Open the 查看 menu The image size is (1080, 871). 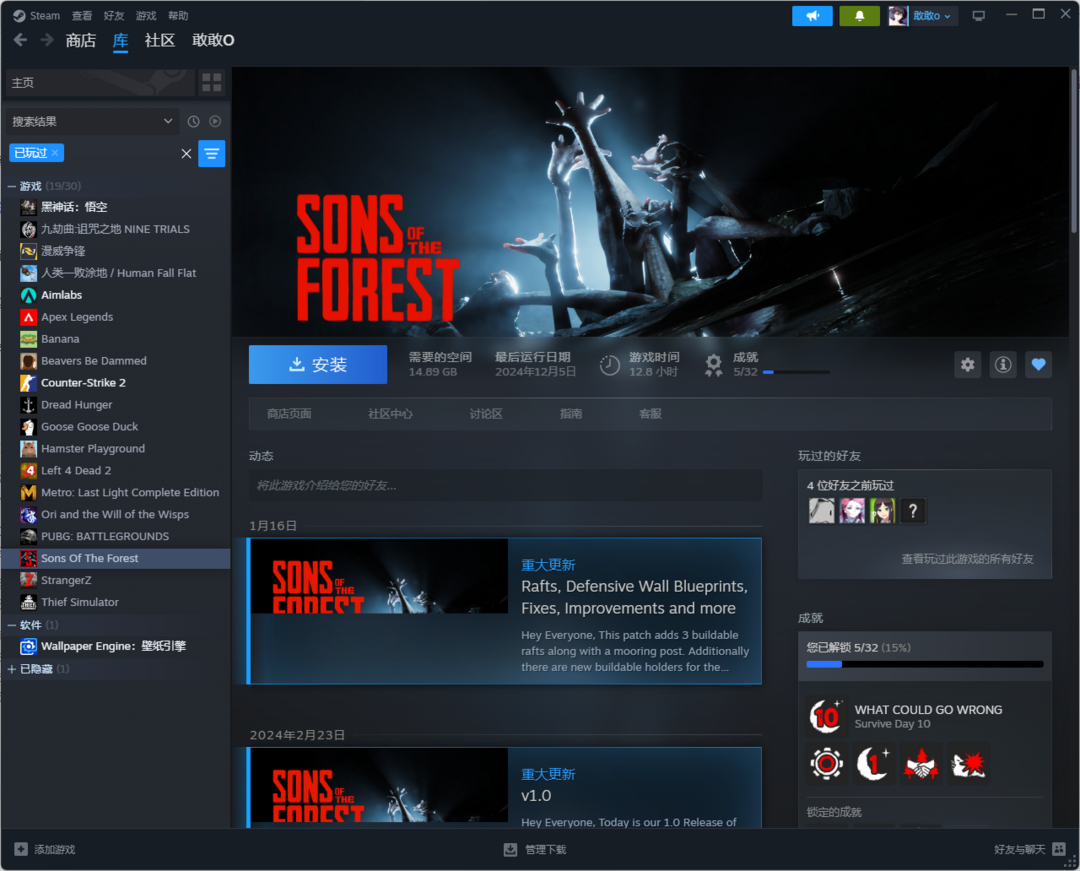(x=82, y=16)
